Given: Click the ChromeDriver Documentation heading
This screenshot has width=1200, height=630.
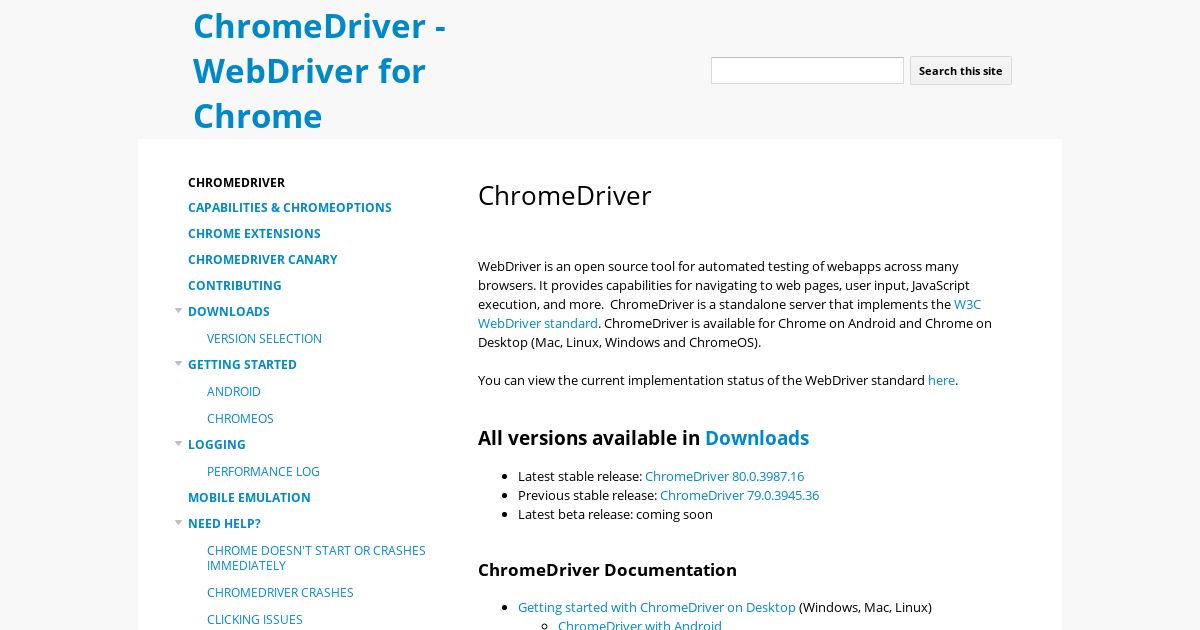Looking at the screenshot, I should (607, 570).
